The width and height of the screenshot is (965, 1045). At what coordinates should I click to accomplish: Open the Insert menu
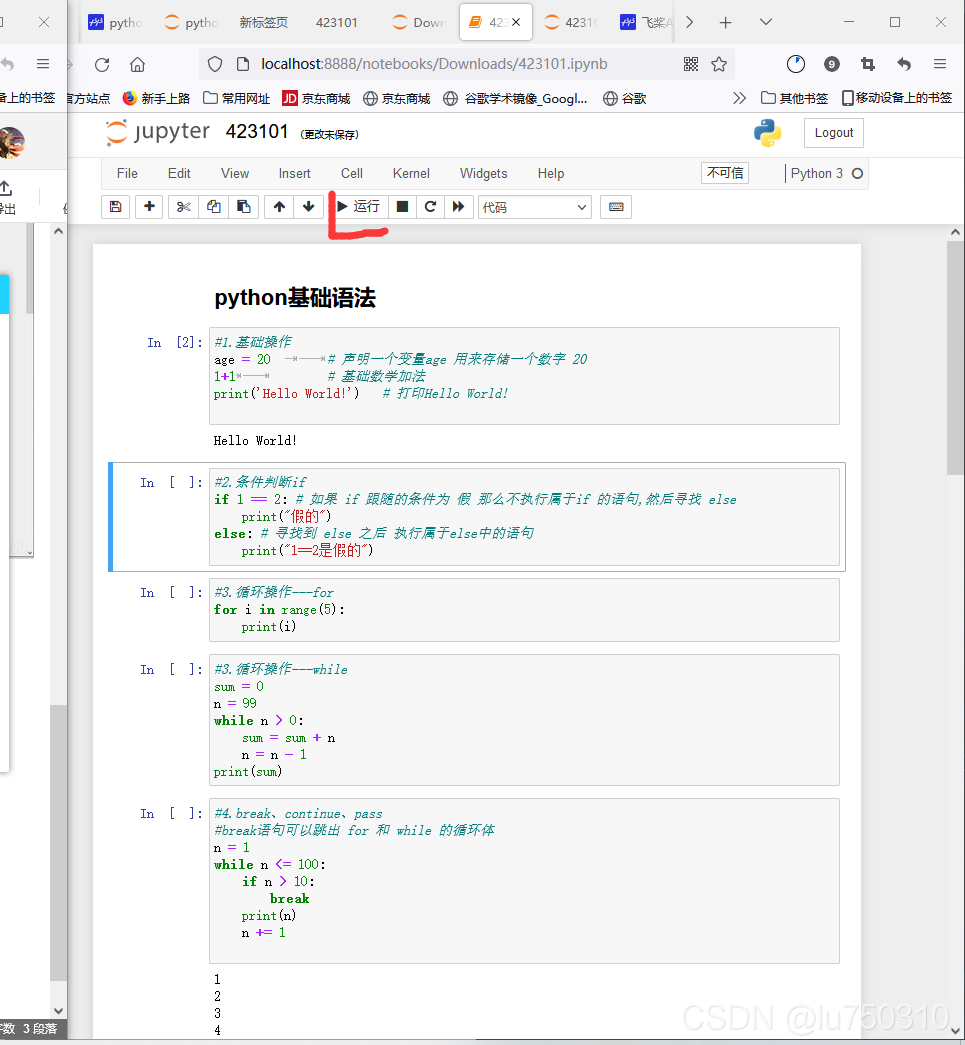pos(295,173)
